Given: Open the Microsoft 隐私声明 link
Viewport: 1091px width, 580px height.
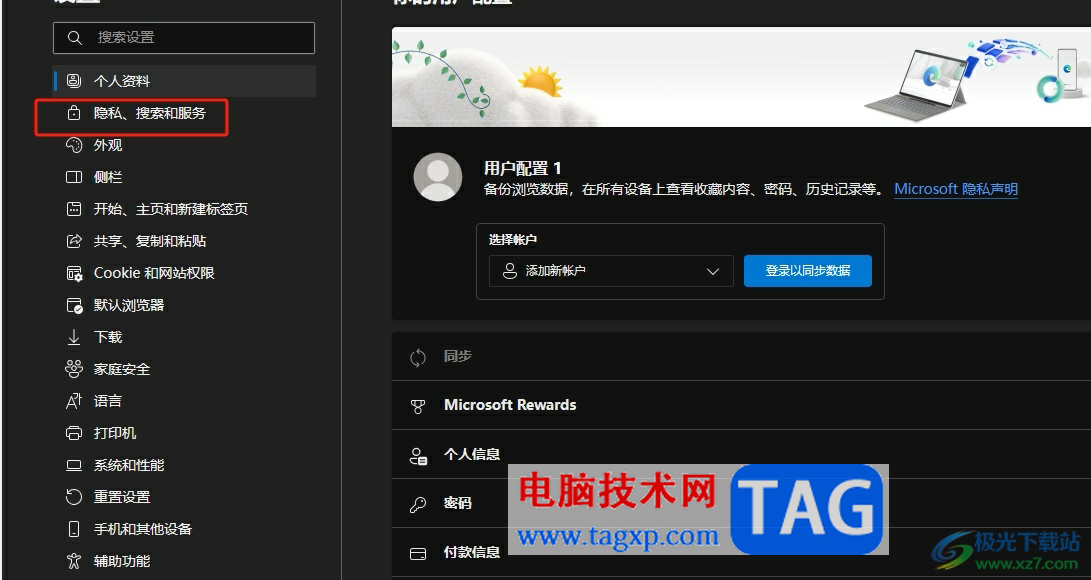Looking at the screenshot, I should 955,189.
